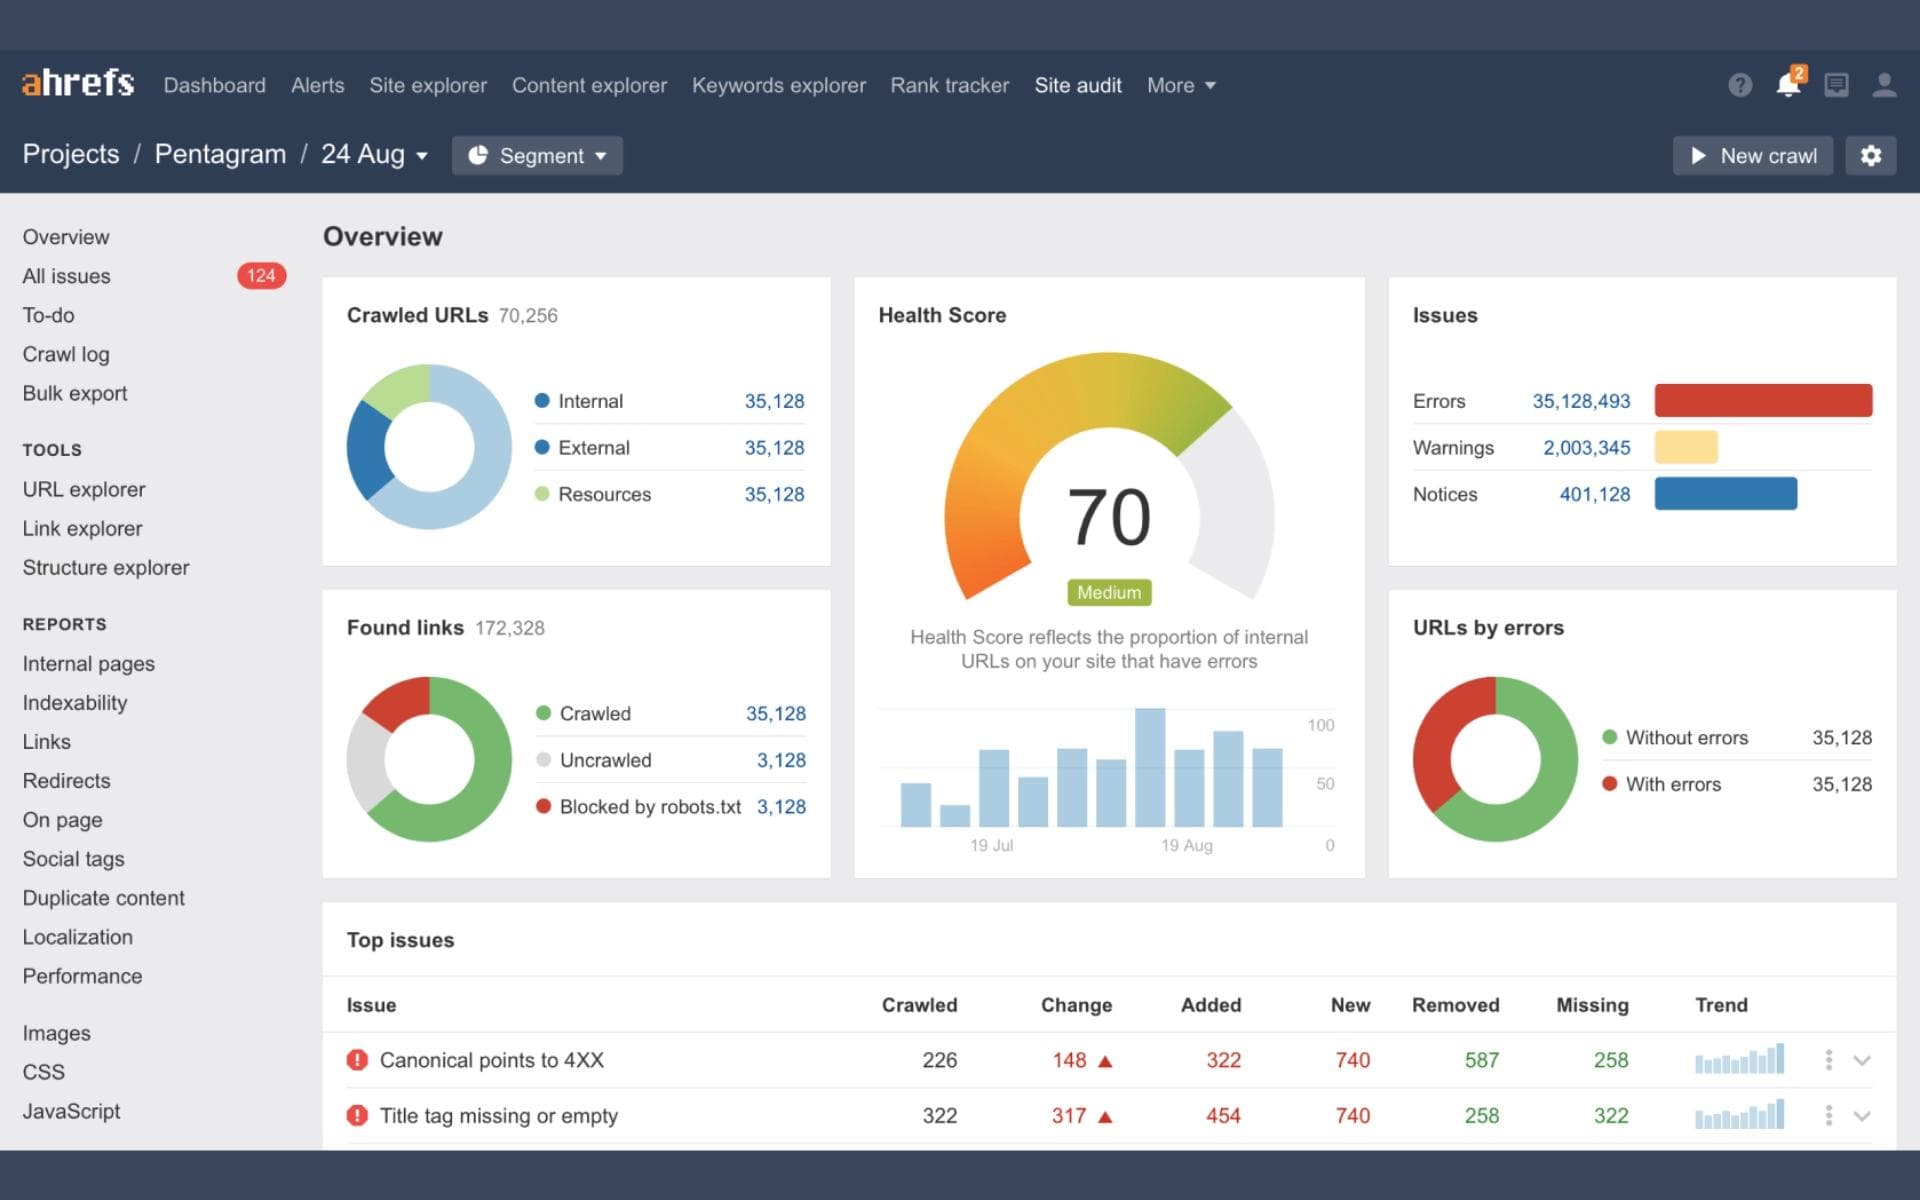Select the Content explorer menu item
The height and width of the screenshot is (1200, 1920).
(x=589, y=84)
